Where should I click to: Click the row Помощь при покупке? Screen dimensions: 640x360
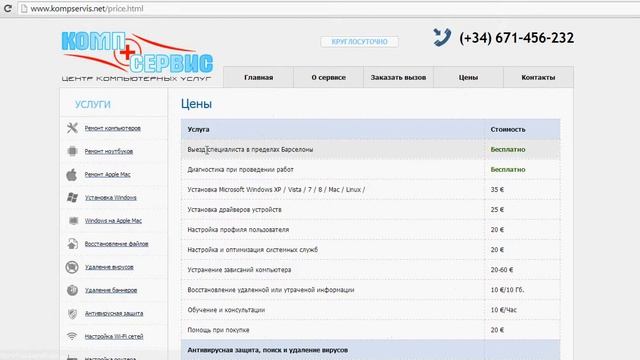[371, 330]
